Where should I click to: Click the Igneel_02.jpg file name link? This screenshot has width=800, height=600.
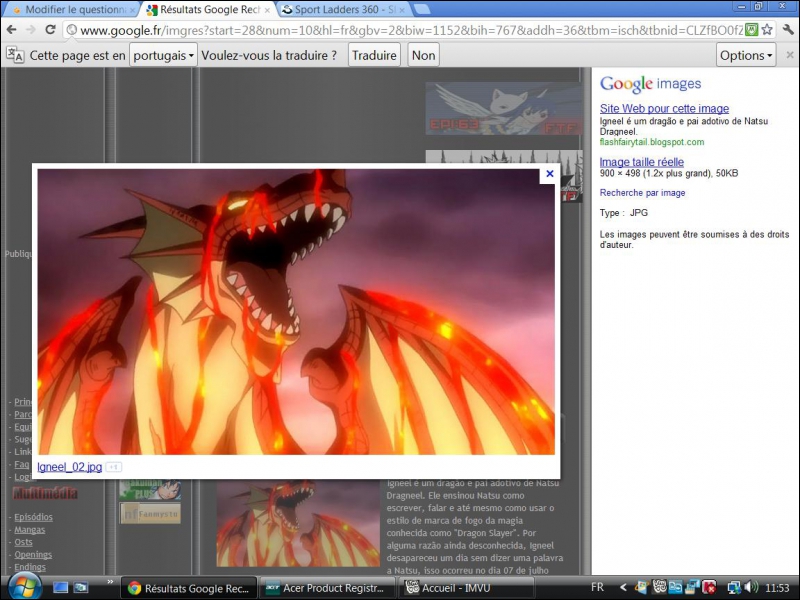69,467
